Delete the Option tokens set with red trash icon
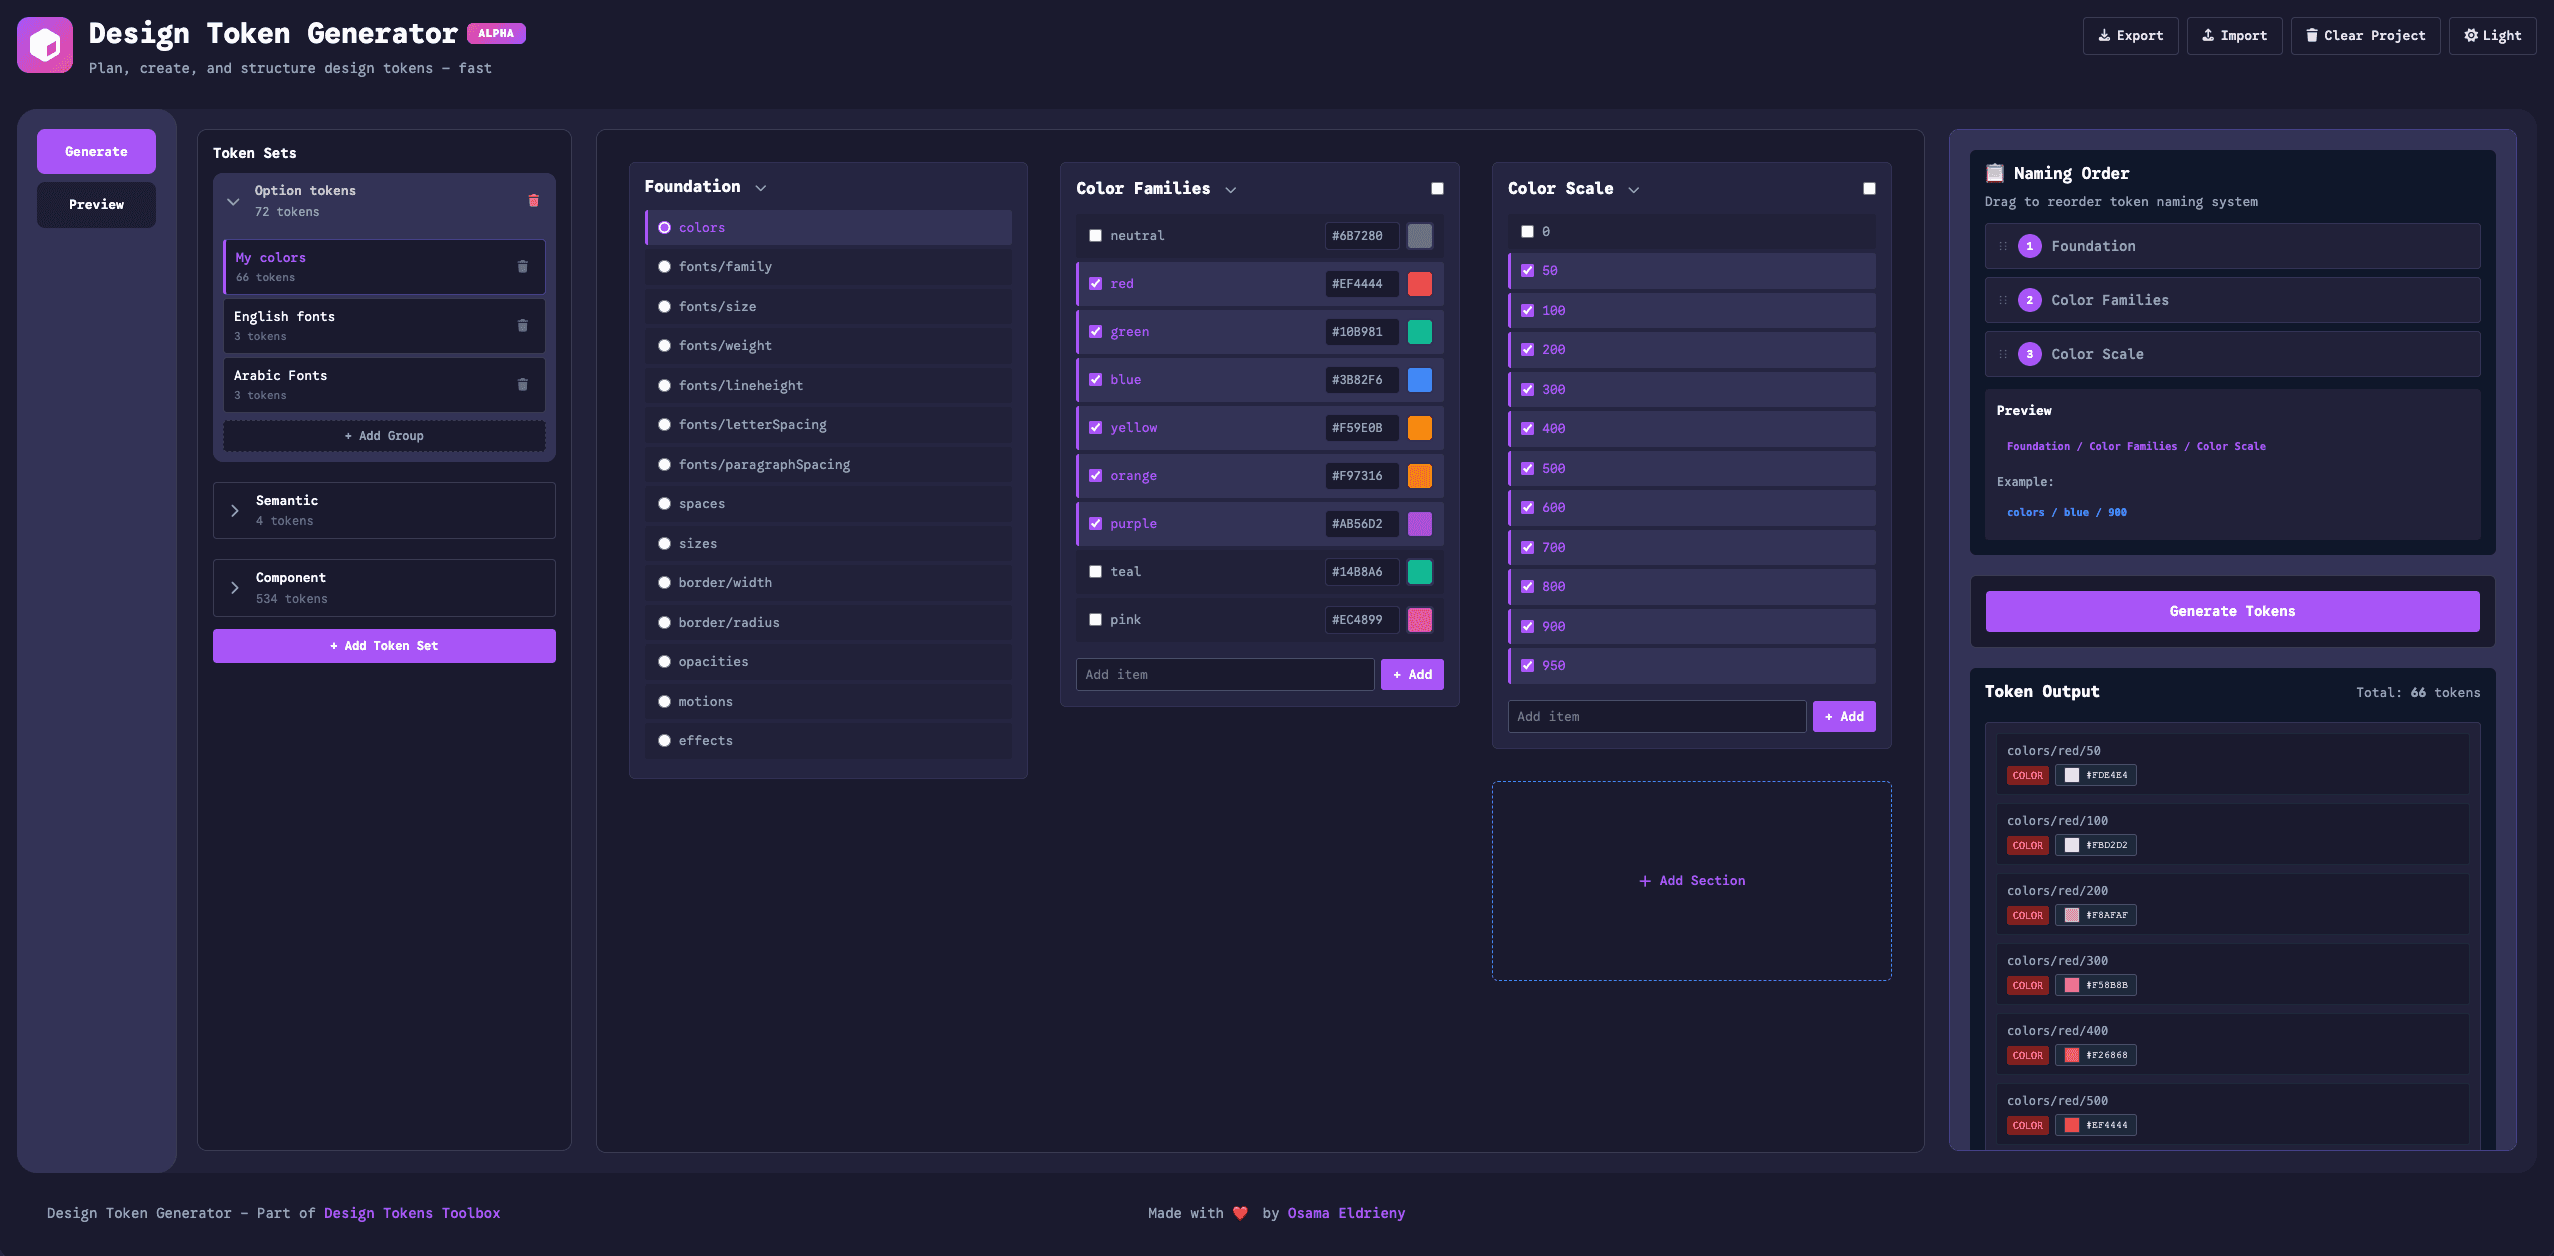 tap(533, 201)
